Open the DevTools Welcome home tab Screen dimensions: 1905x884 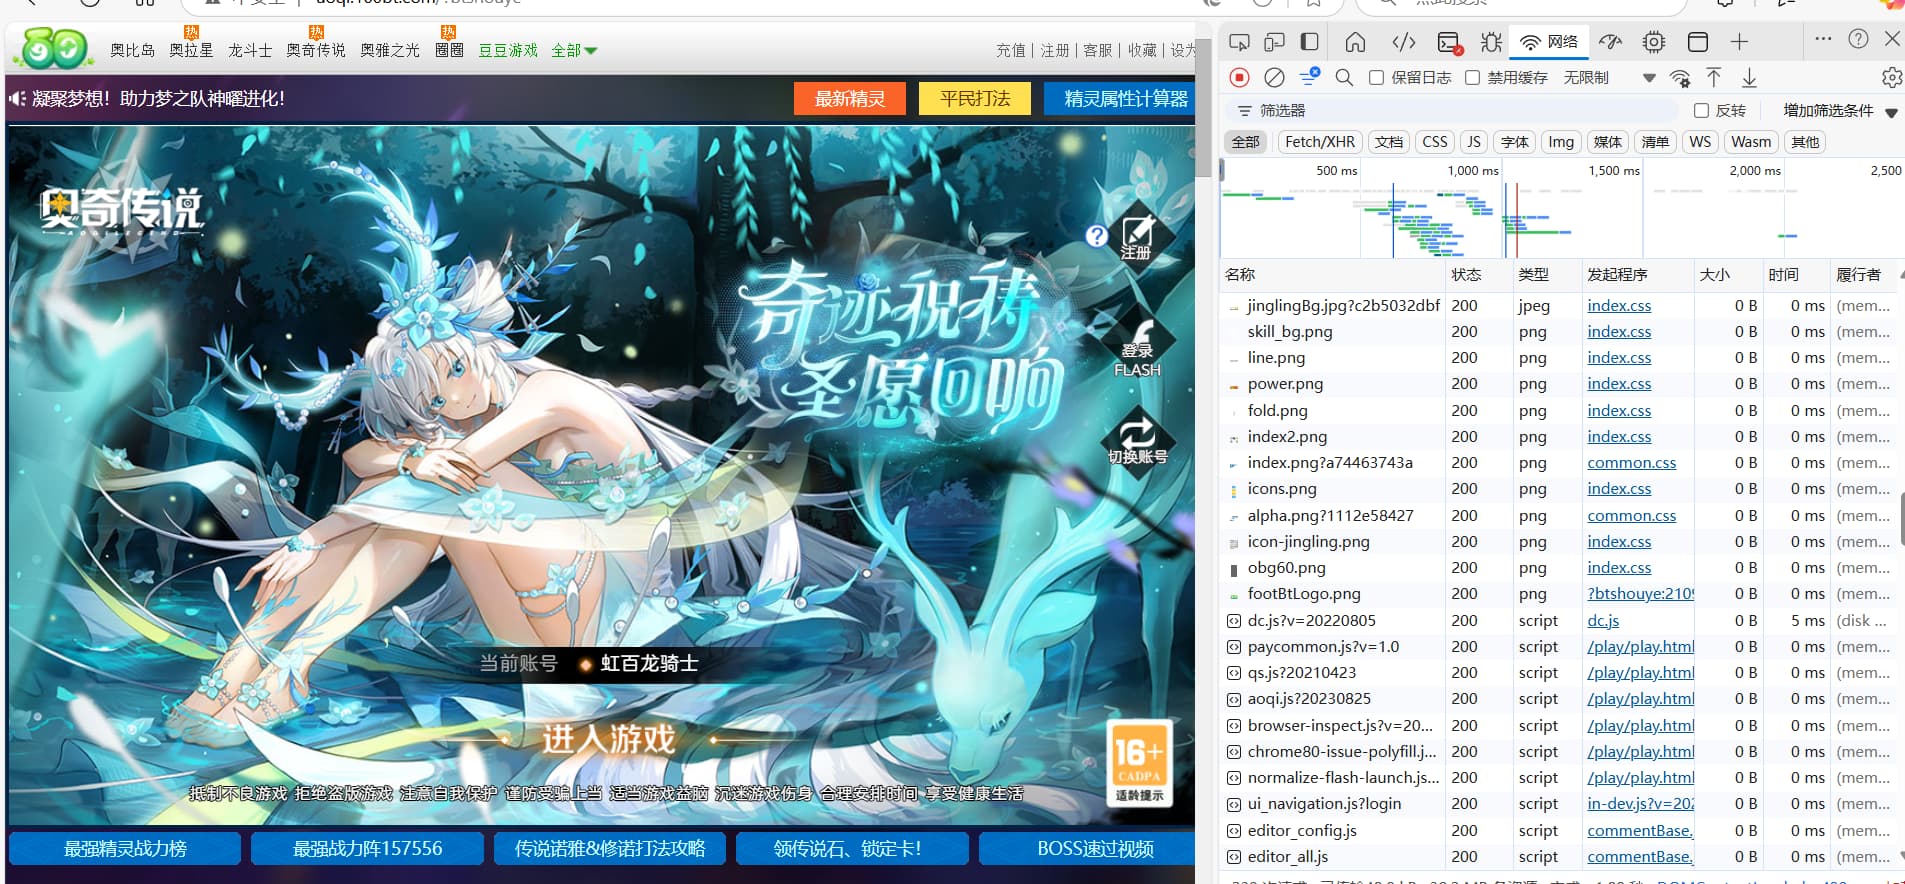pyautogui.click(x=1355, y=42)
